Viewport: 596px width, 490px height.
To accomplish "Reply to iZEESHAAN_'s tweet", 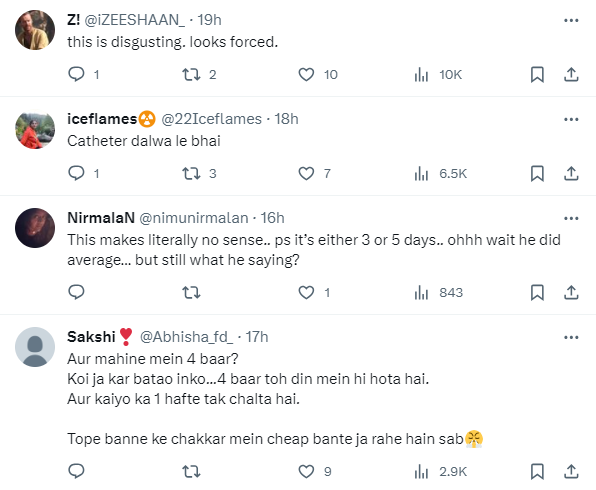I will click(76, 74).
